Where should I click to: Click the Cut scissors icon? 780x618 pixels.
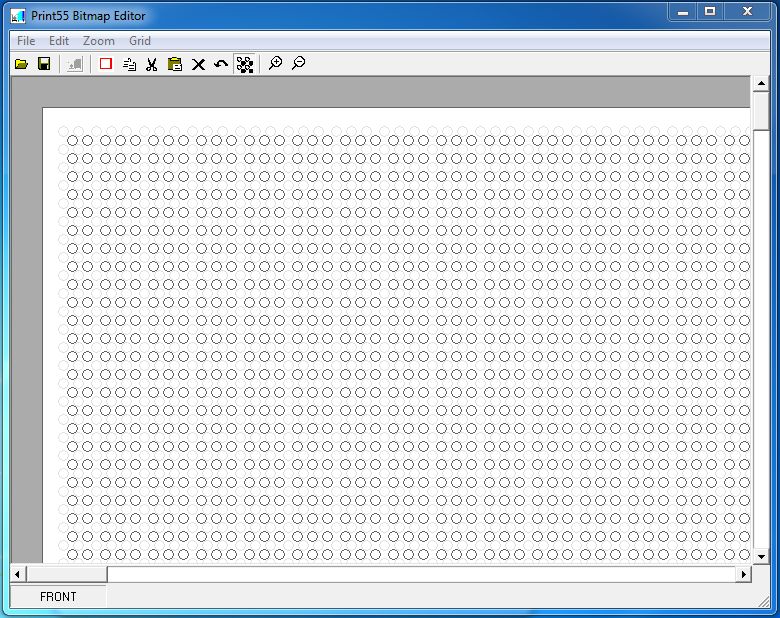[x=152, y=64]
